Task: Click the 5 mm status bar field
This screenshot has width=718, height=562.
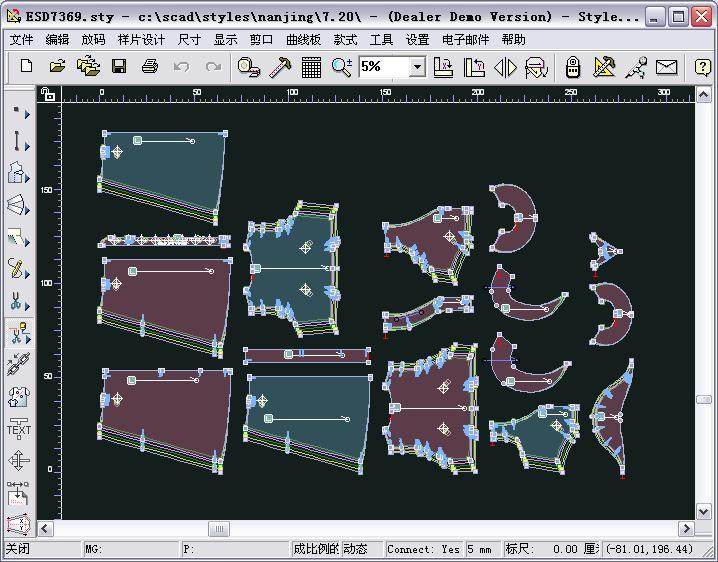Action: [483, 549]
